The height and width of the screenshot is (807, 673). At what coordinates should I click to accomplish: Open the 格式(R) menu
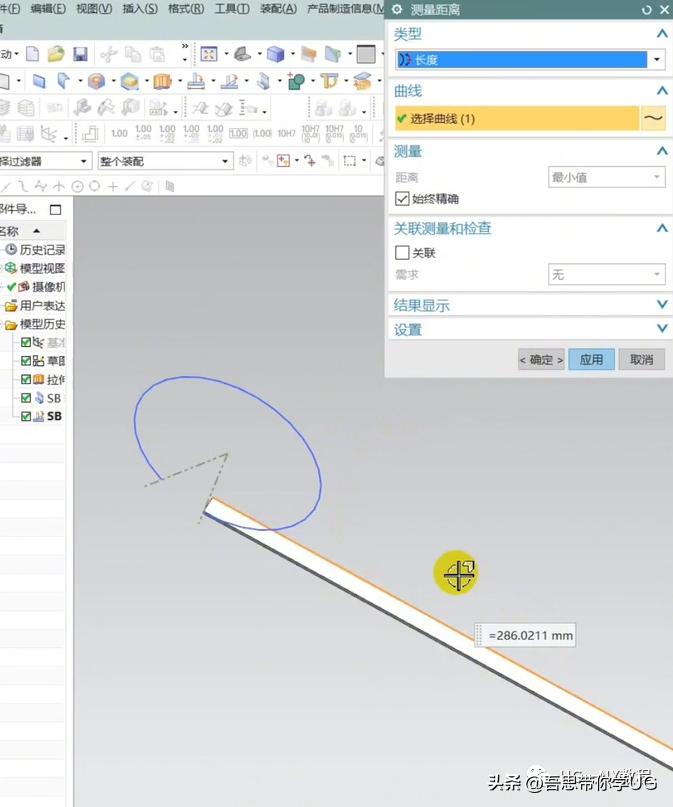[186, 9]
